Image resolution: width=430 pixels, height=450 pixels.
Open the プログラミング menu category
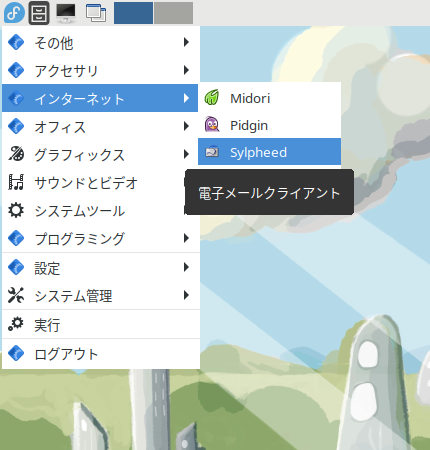(x=100, y=238)
